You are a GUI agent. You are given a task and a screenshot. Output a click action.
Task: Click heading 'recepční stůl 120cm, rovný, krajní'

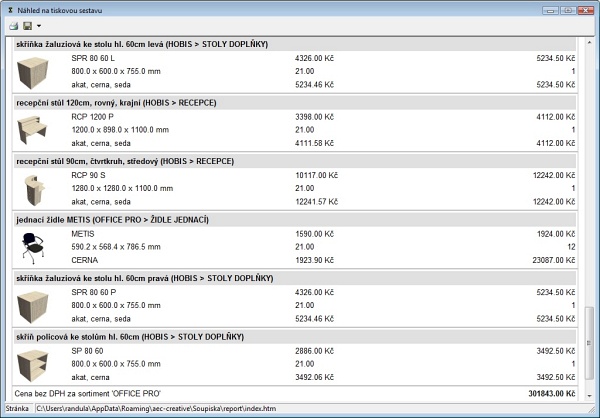(x=79, y=103)
